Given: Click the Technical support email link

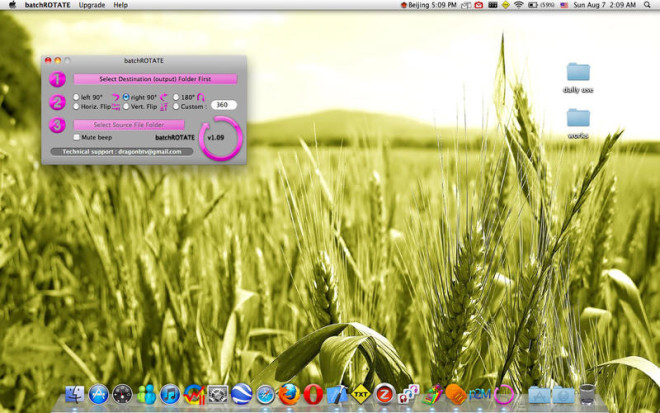Looking at the screenshot, I should coord(122,152).
